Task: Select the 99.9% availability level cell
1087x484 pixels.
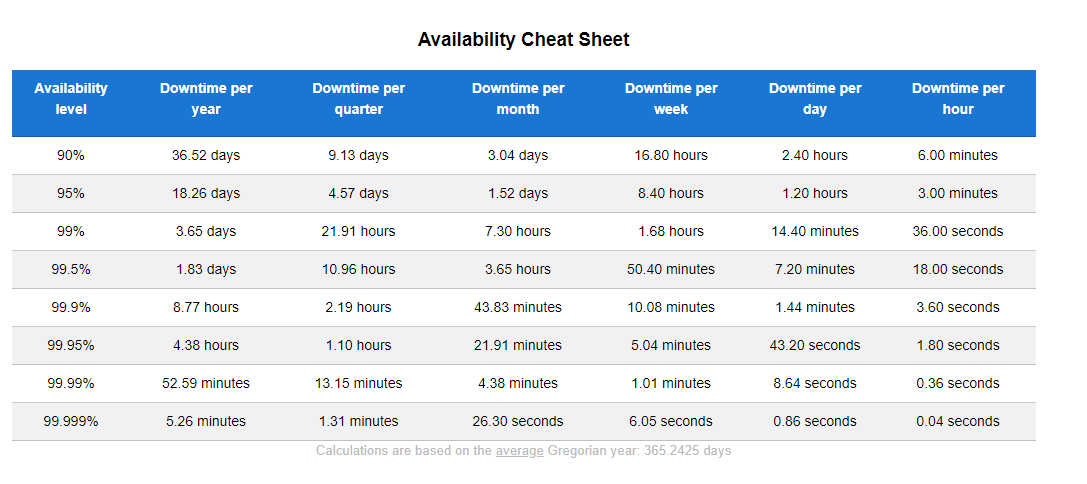Action: 71,307
